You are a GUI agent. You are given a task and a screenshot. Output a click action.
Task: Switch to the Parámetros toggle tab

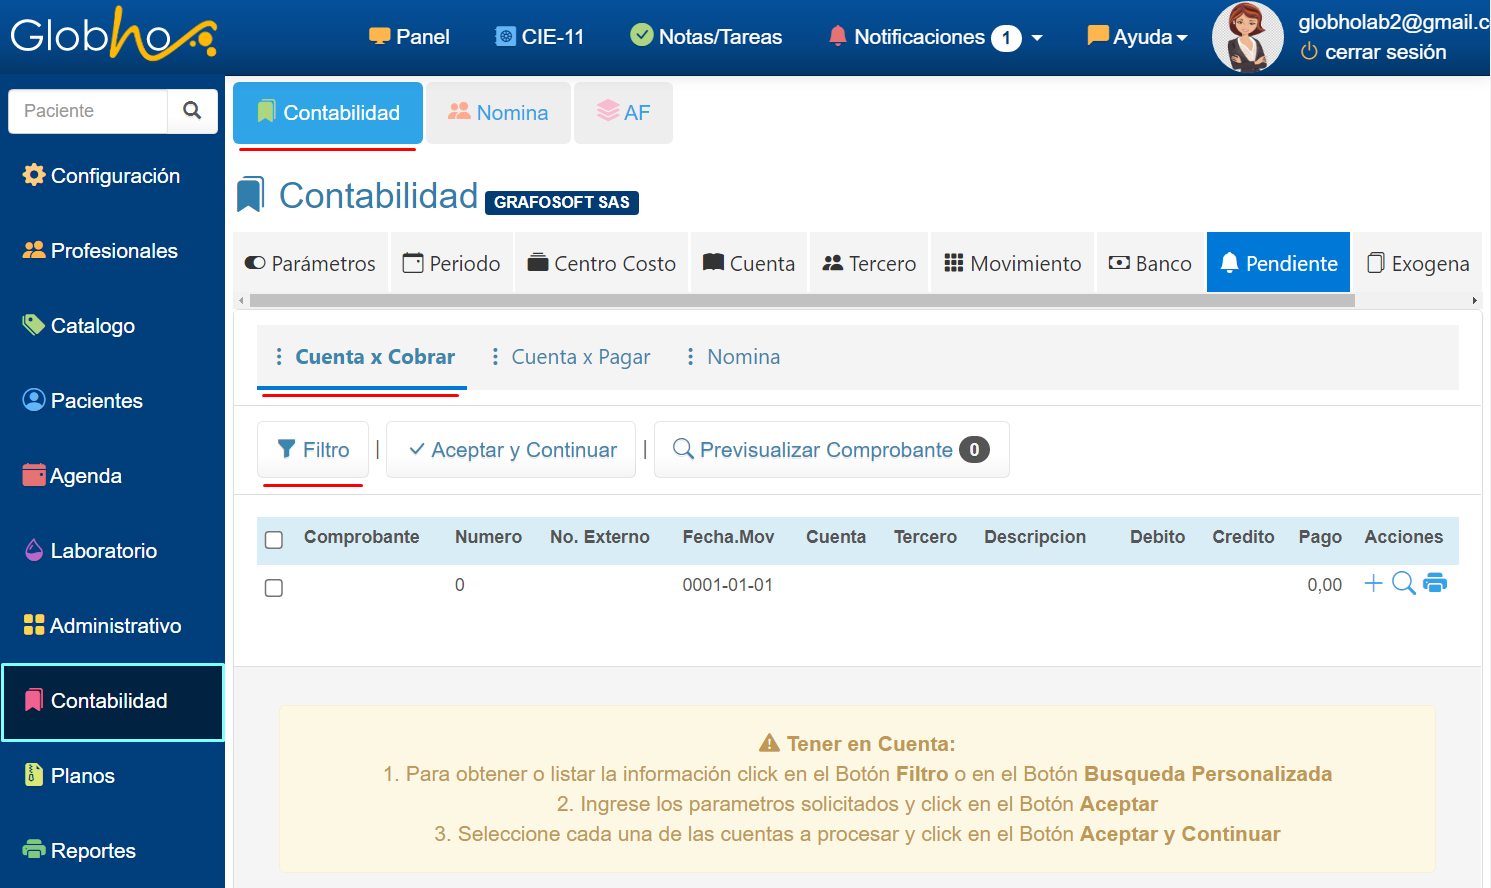tap(311, 264)
